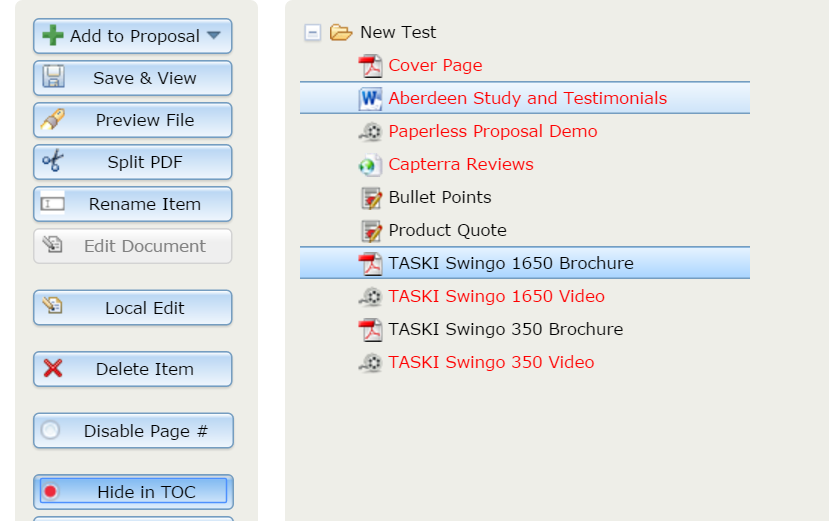Open the Add to Proposal dropdown arrow
The height and width of the screenshot is (521, 829).
click(x=214, y=35)
